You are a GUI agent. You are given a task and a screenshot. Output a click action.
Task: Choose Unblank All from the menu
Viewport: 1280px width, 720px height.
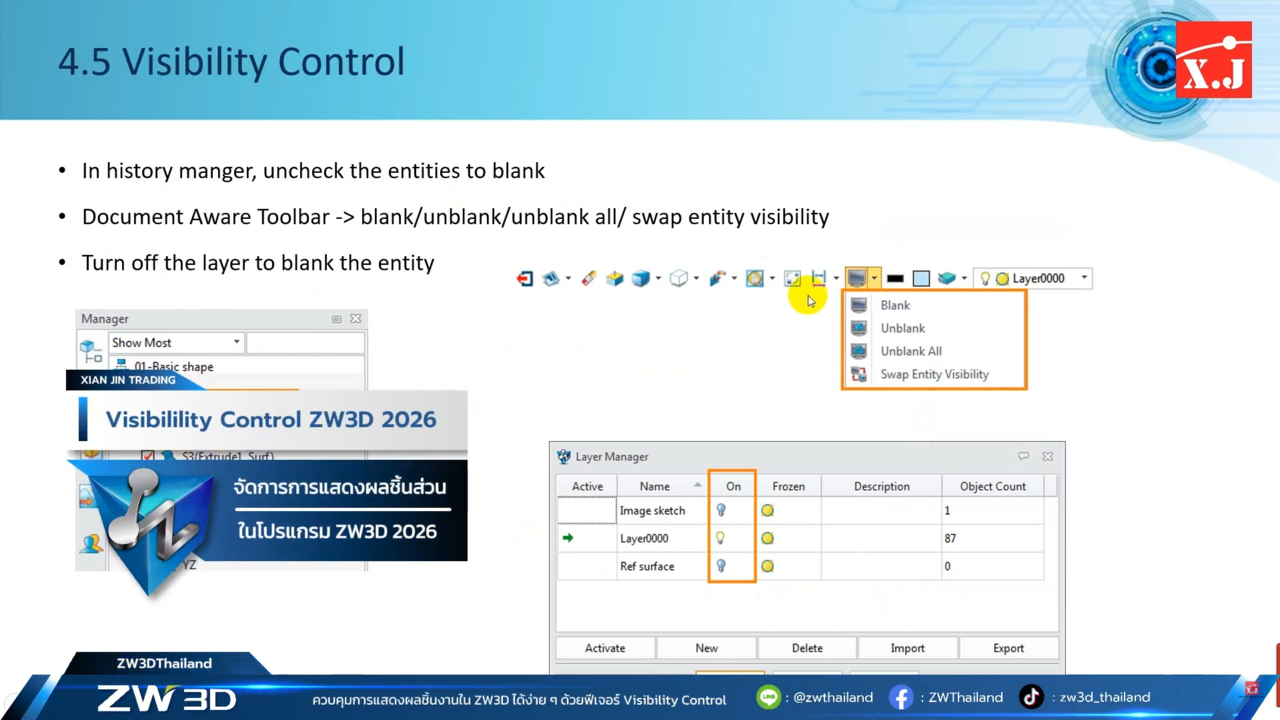(x=910, y=351)
